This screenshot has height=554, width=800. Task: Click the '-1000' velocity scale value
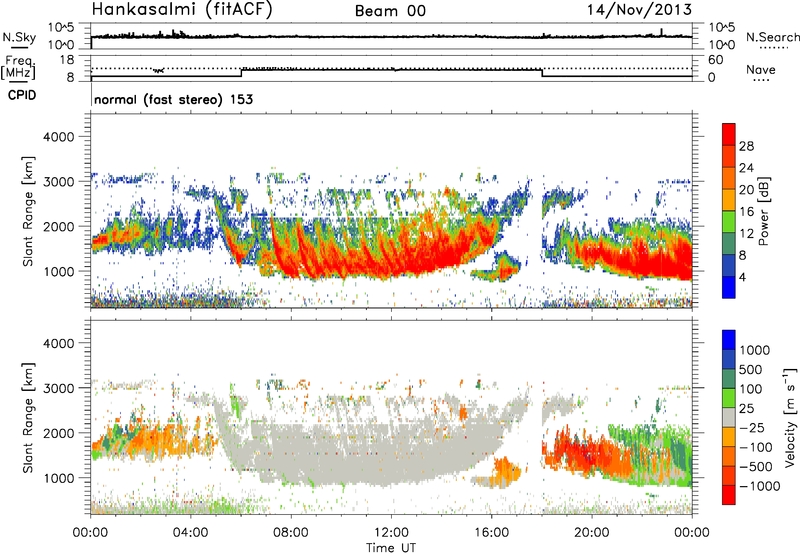[x=759, y=486]
